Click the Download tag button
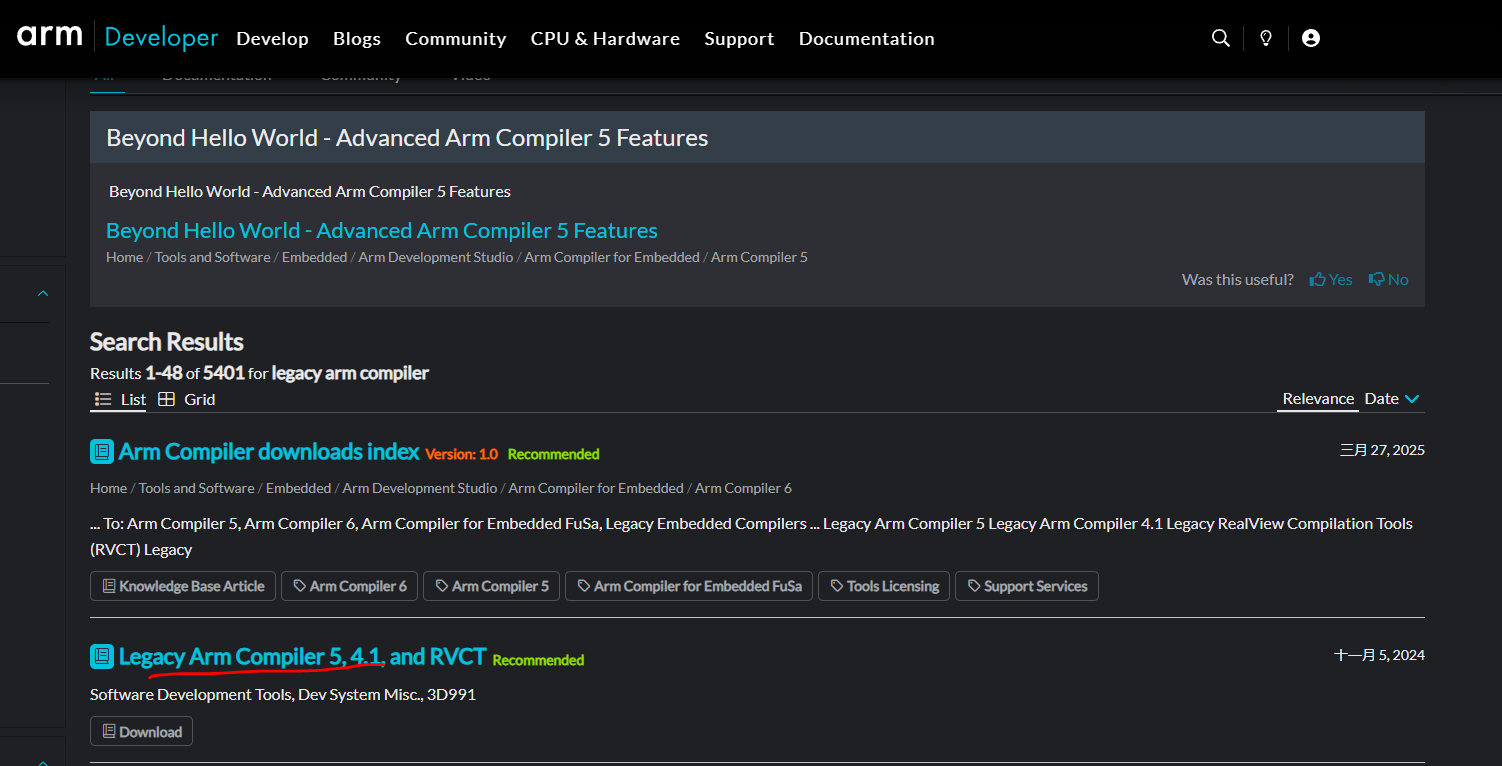Image resolution: width=1502 pixels, height=766 pixels. [x=141, y=732]
